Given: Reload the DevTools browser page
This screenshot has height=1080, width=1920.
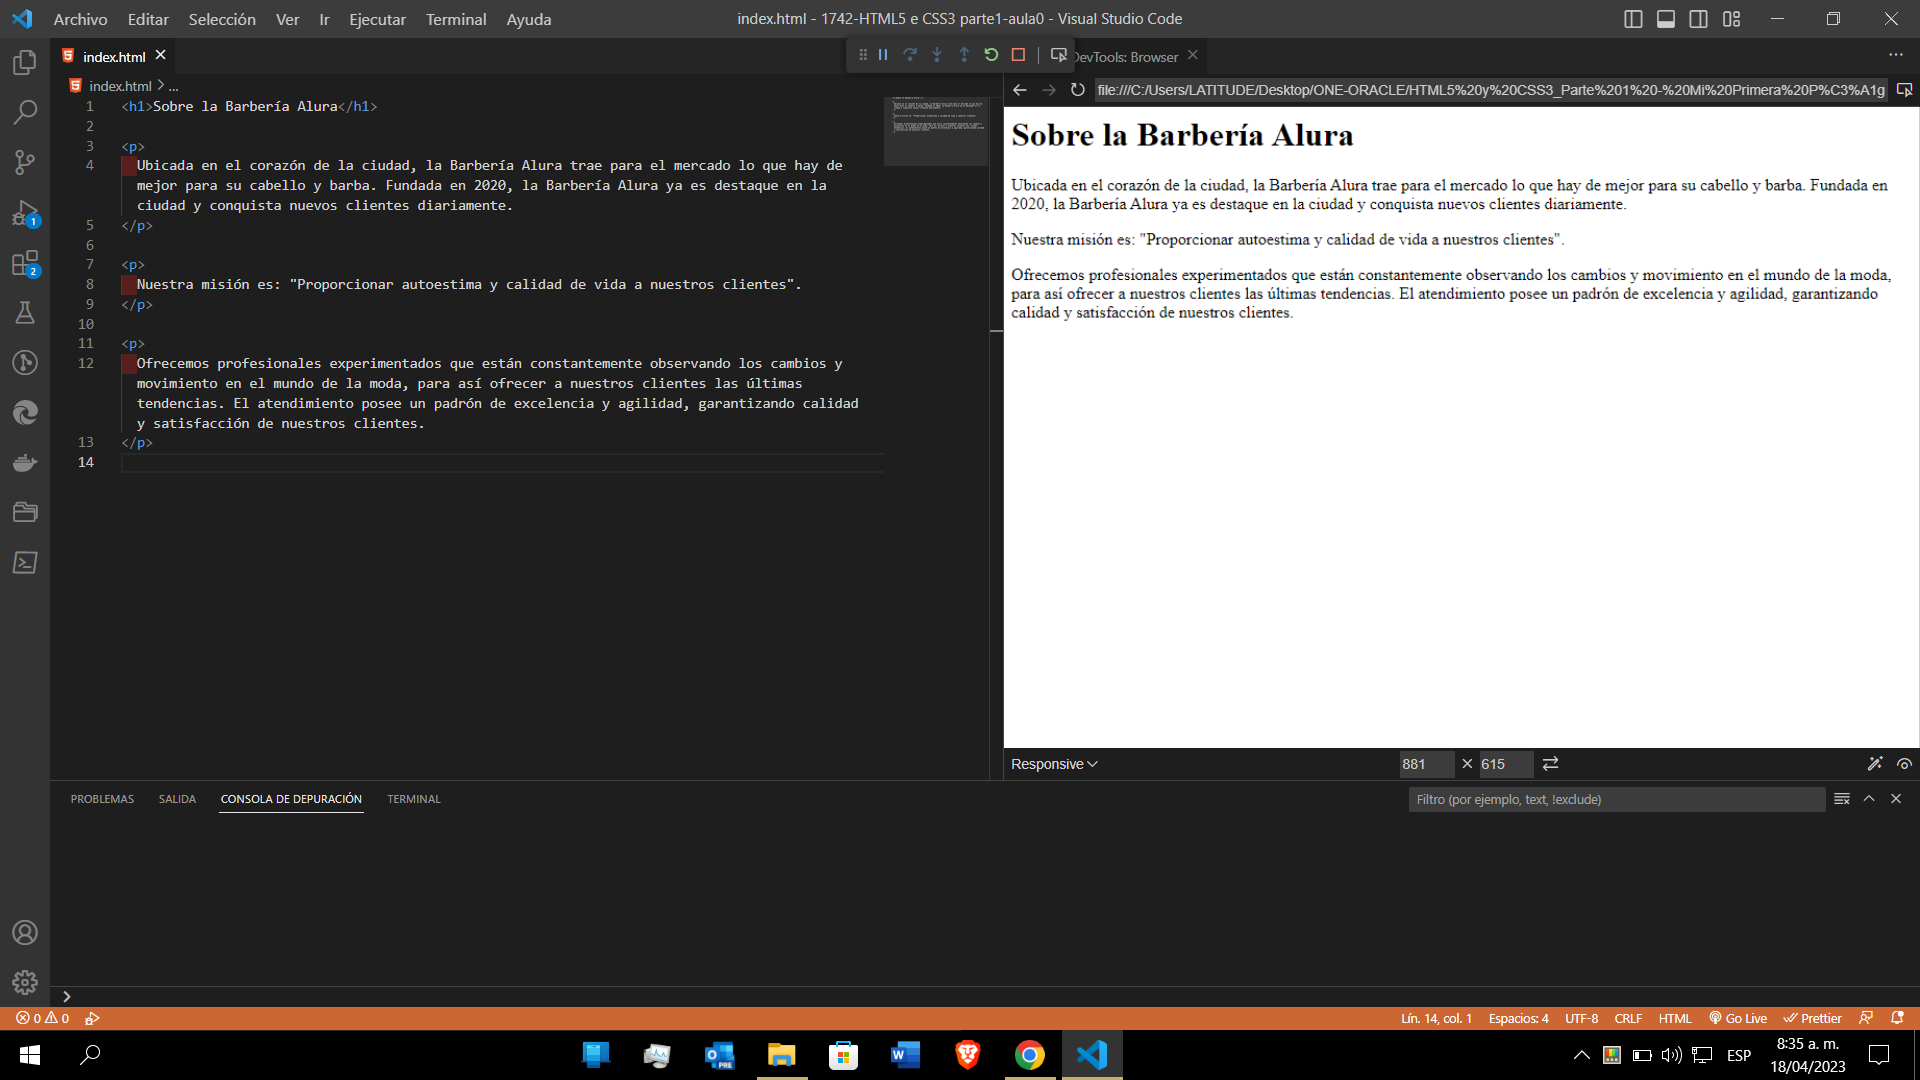Looking at the screenshot, I should [1077, 90].
